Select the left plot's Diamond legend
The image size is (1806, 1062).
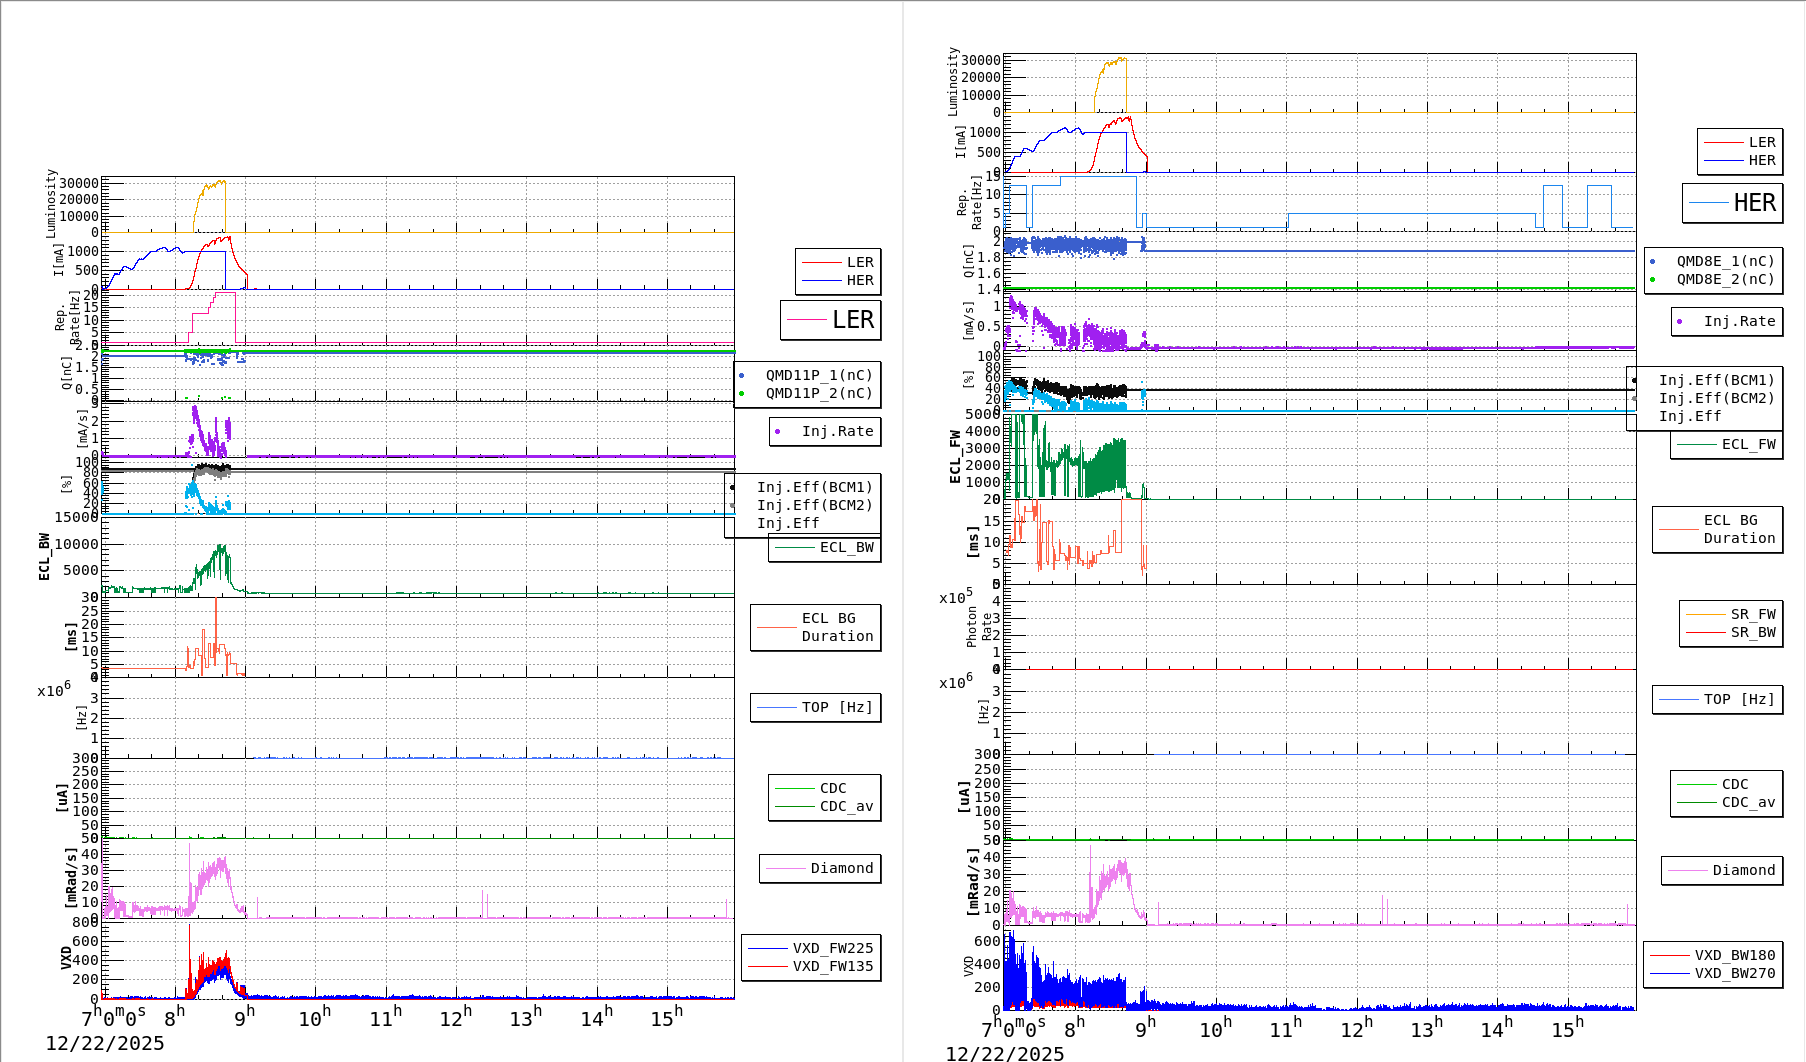[x=818, y=868]
